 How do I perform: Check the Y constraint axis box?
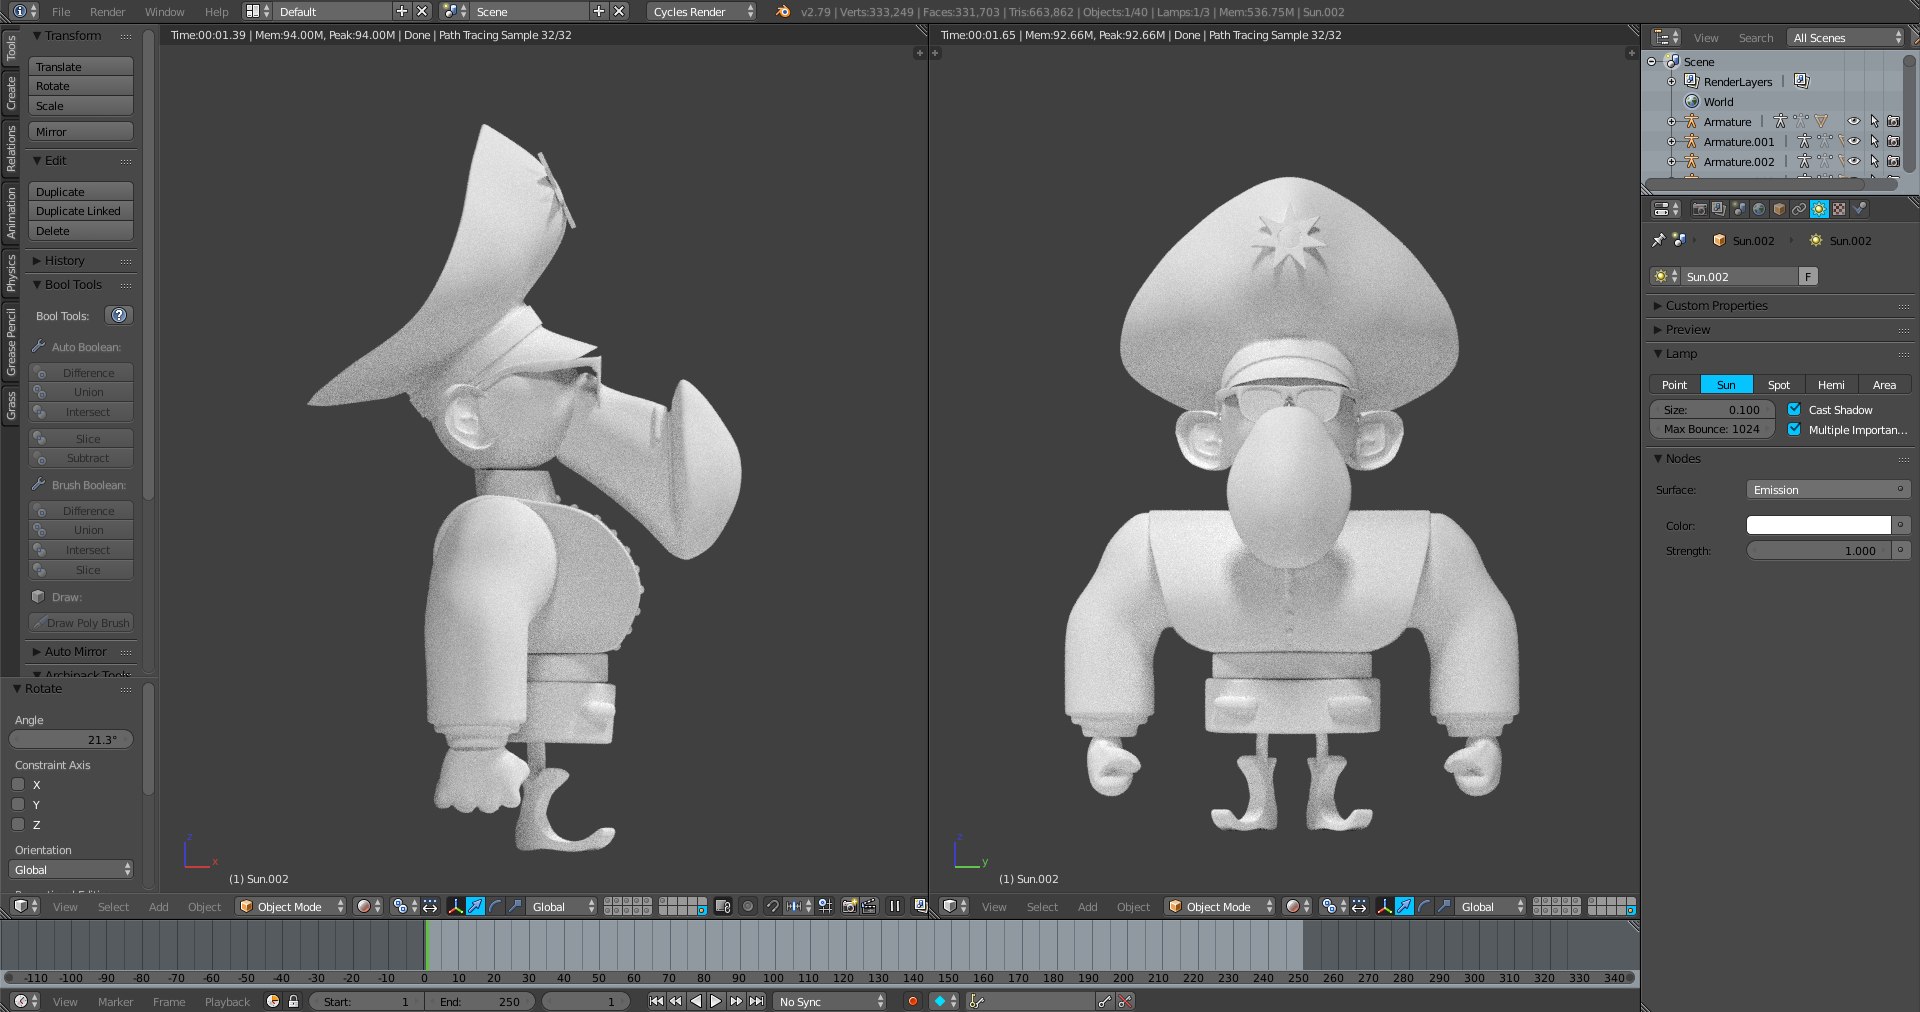(18, 804)
